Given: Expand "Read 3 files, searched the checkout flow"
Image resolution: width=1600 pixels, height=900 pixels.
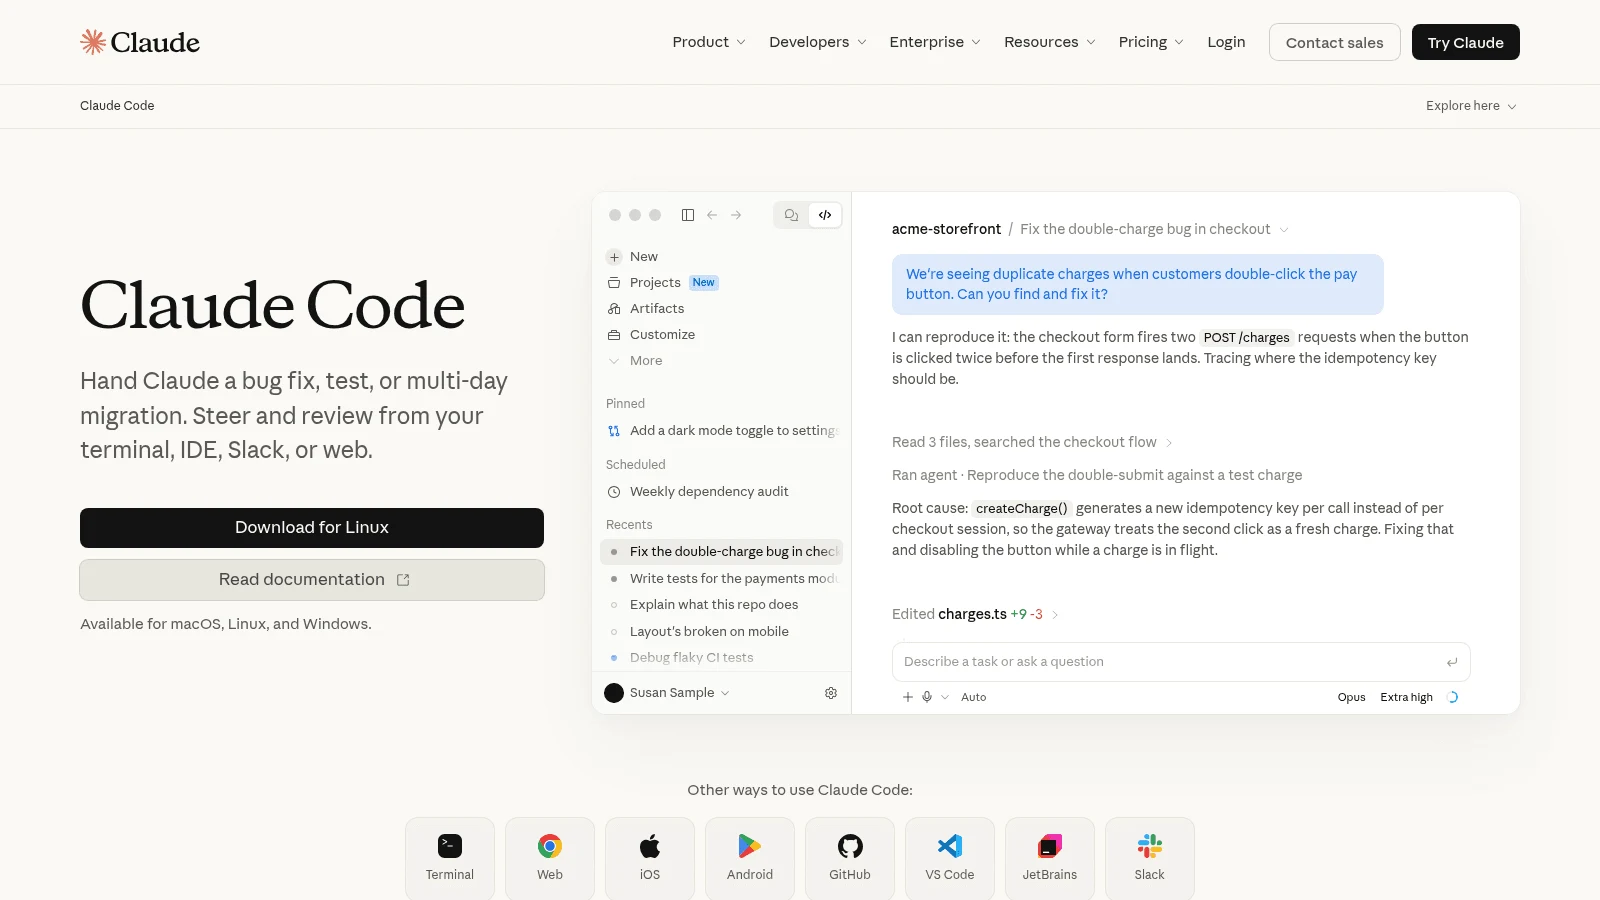Looking at the screenshot, I should tap(1032, 442).
